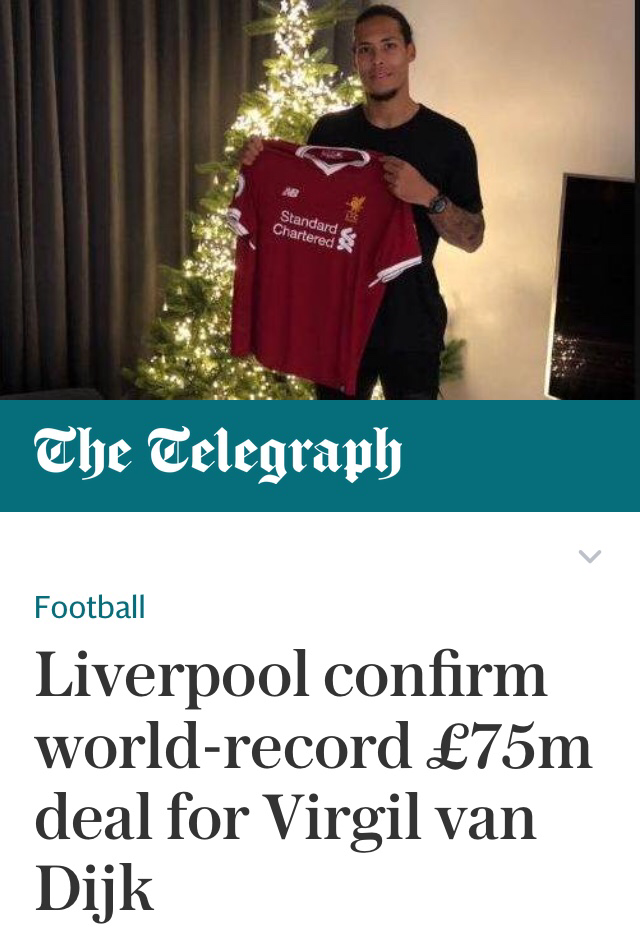Click "Virgil van" in the headline
Viewport: 640px width, 936px height.
click(398, 819)
